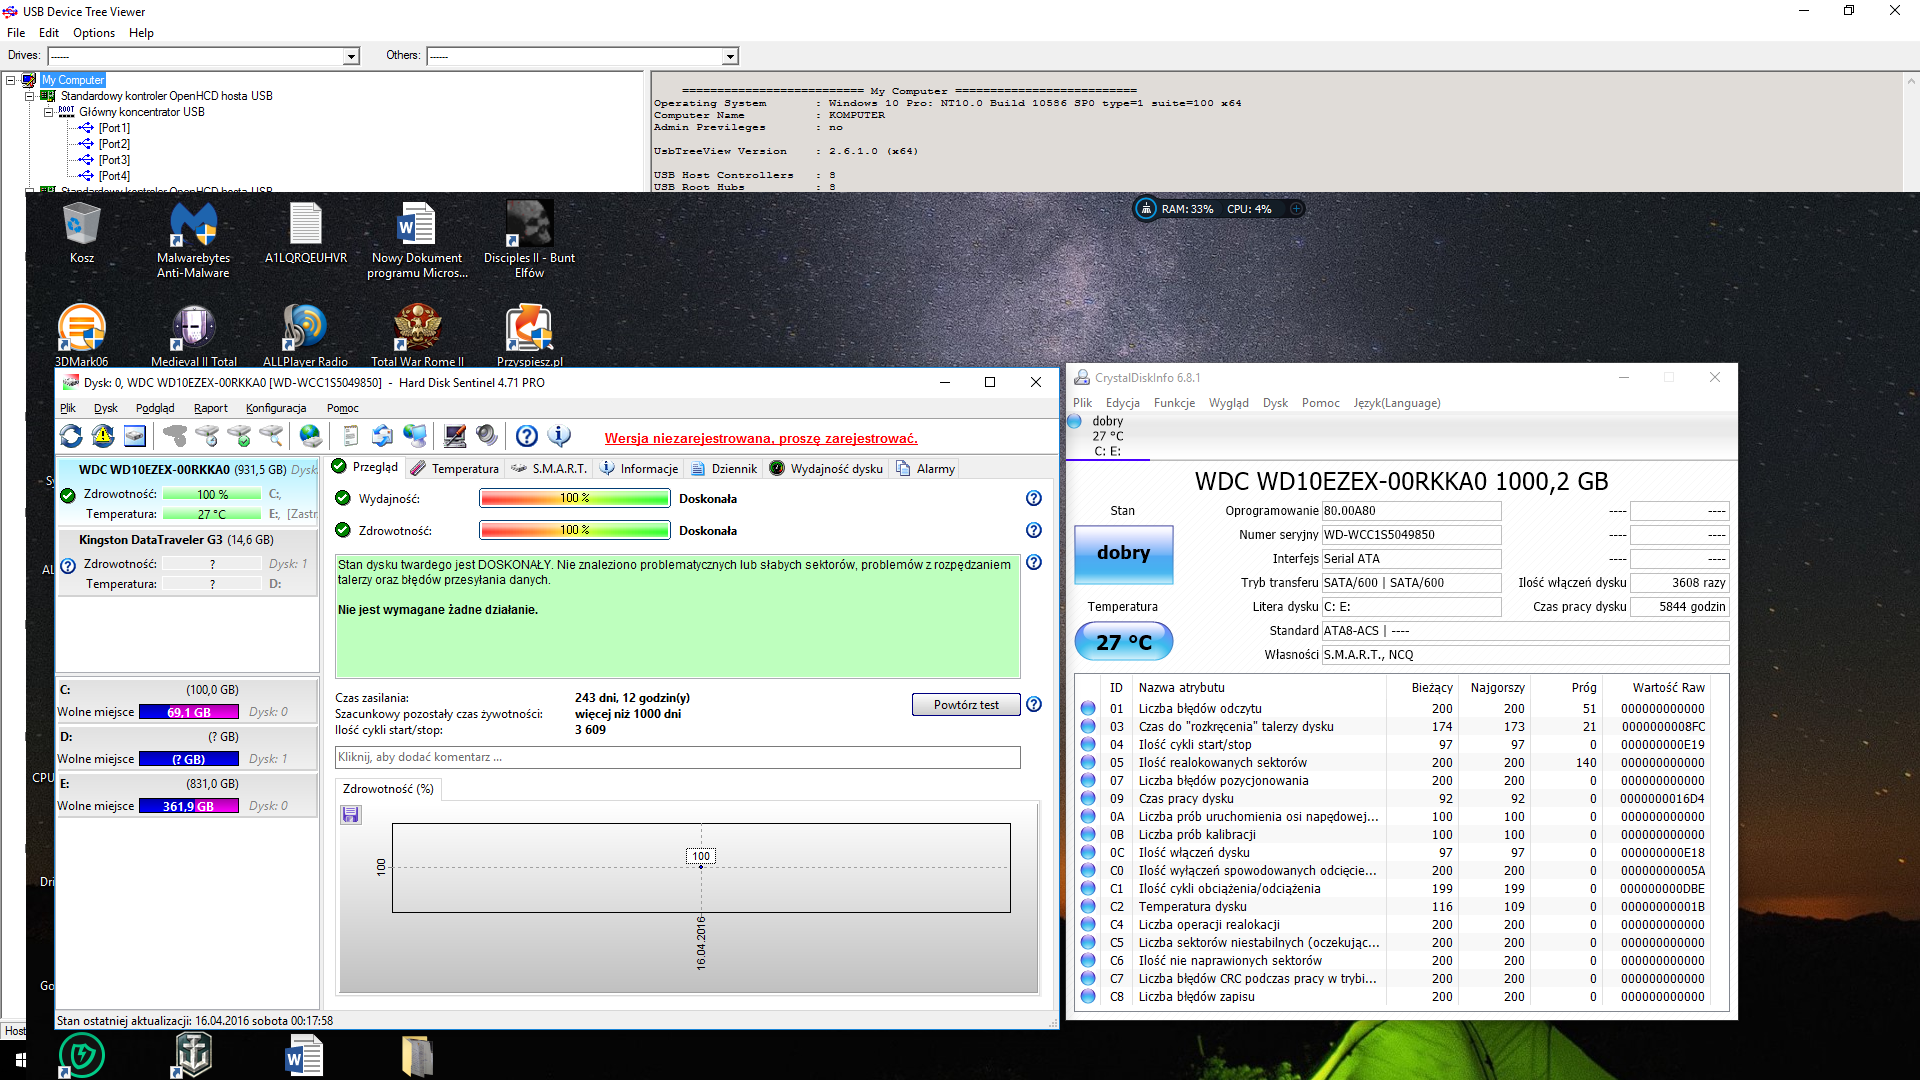Click the help icon beside Zdrowotność row
Viewport: 1920px width, 1080px height.
pyautogui.click(x=1034, y=530)
